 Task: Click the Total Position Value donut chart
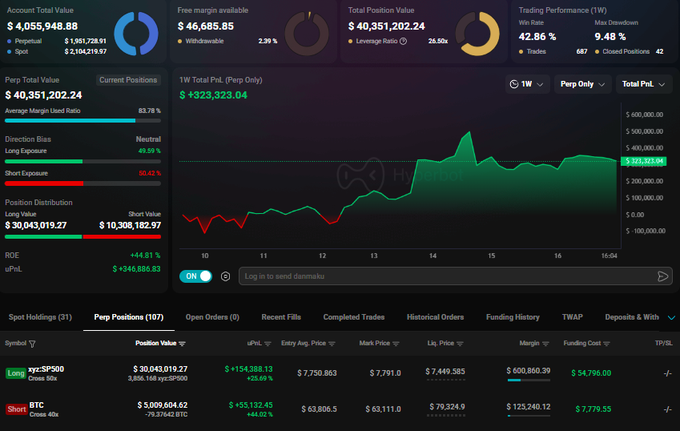(477, 33)
